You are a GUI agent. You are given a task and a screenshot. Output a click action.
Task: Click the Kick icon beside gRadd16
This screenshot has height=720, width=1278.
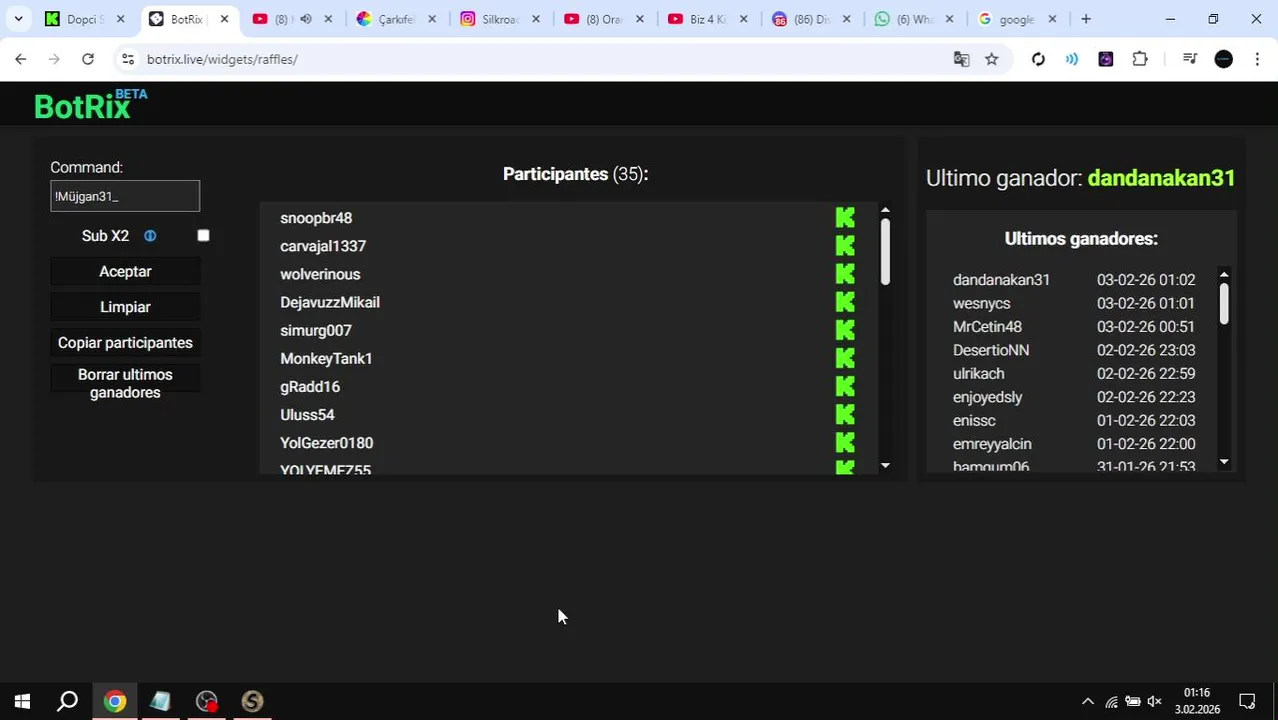[x=845, y=385]
